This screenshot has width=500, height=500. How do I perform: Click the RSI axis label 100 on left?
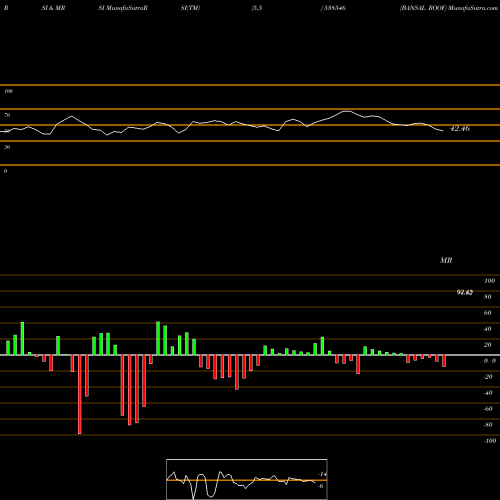coord(8,91)
